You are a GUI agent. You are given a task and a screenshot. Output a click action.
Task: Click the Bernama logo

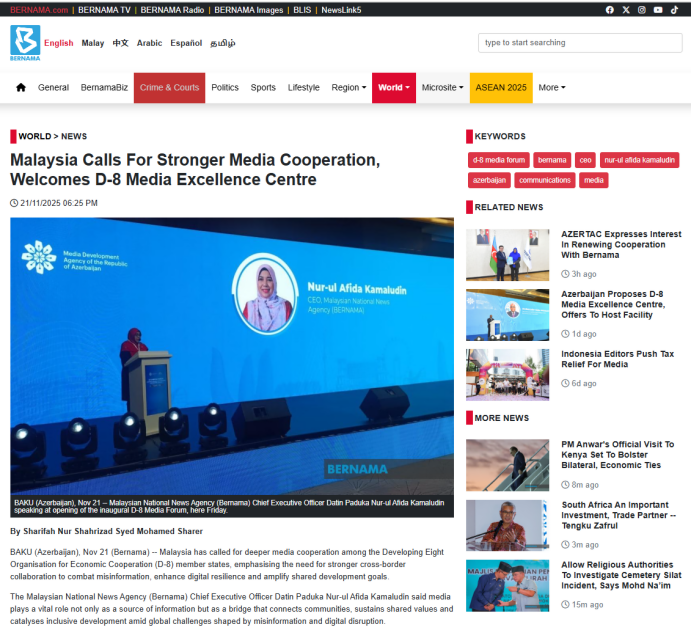pyautogui.click(x=25, y=43)
